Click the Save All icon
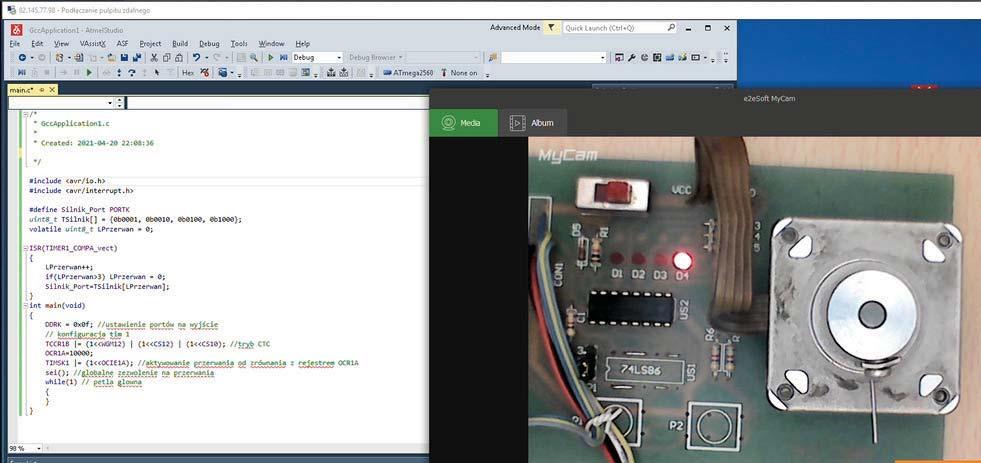Screen dimensions: 981x463 [136, 57]
